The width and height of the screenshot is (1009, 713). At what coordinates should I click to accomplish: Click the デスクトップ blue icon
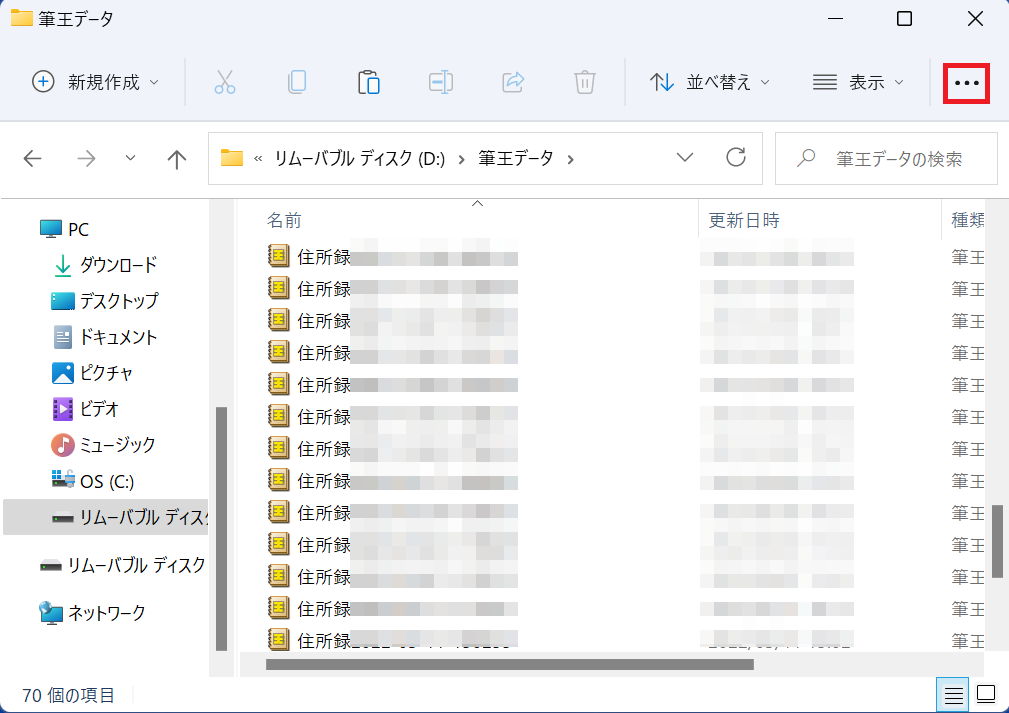pyautogui.click(x=62, y=301)
